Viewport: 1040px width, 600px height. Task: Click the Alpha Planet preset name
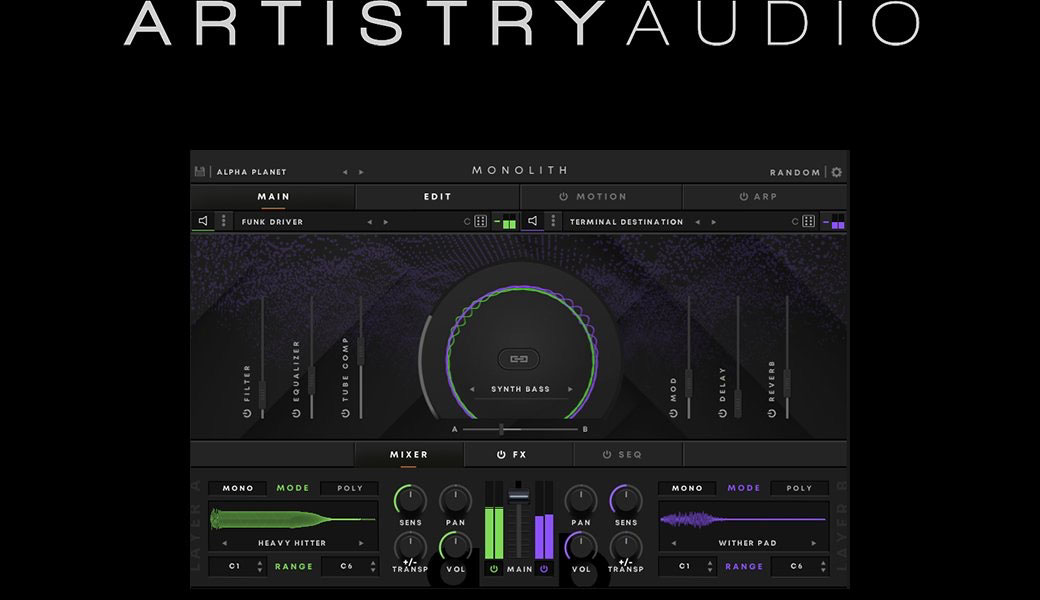click(x=251, y=172)
